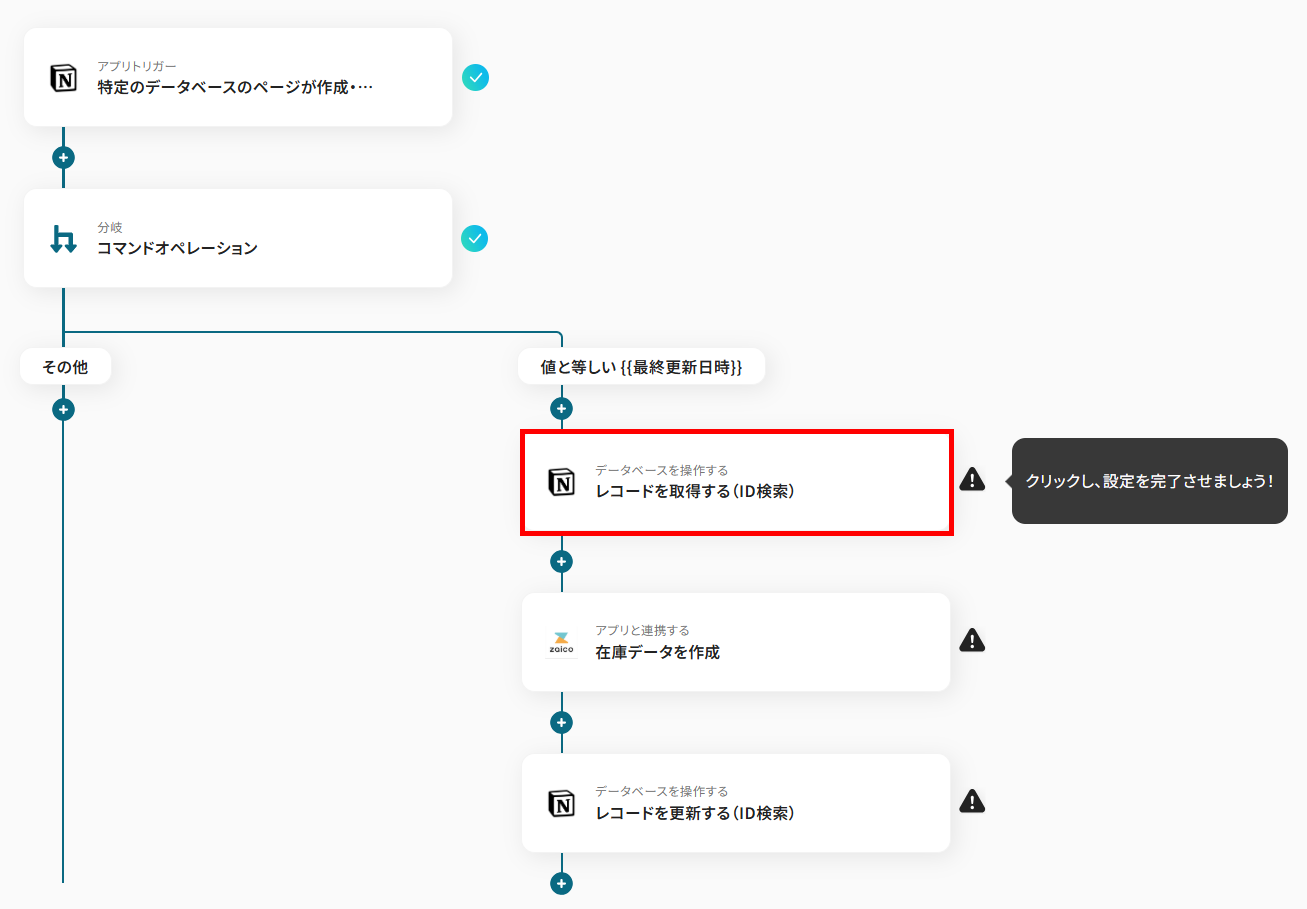Image resolution: width=1307 pixels, height=909 pixels.
Task: Add a step below the app trigger card
Action: pos(63,158)
